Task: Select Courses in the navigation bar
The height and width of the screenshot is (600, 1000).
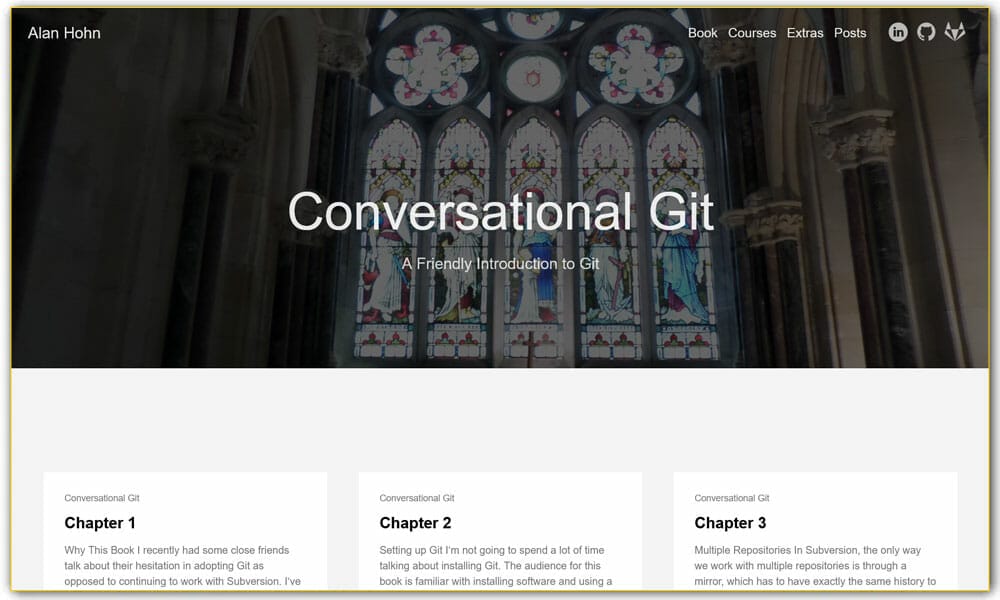Action: tap(751, 33)
